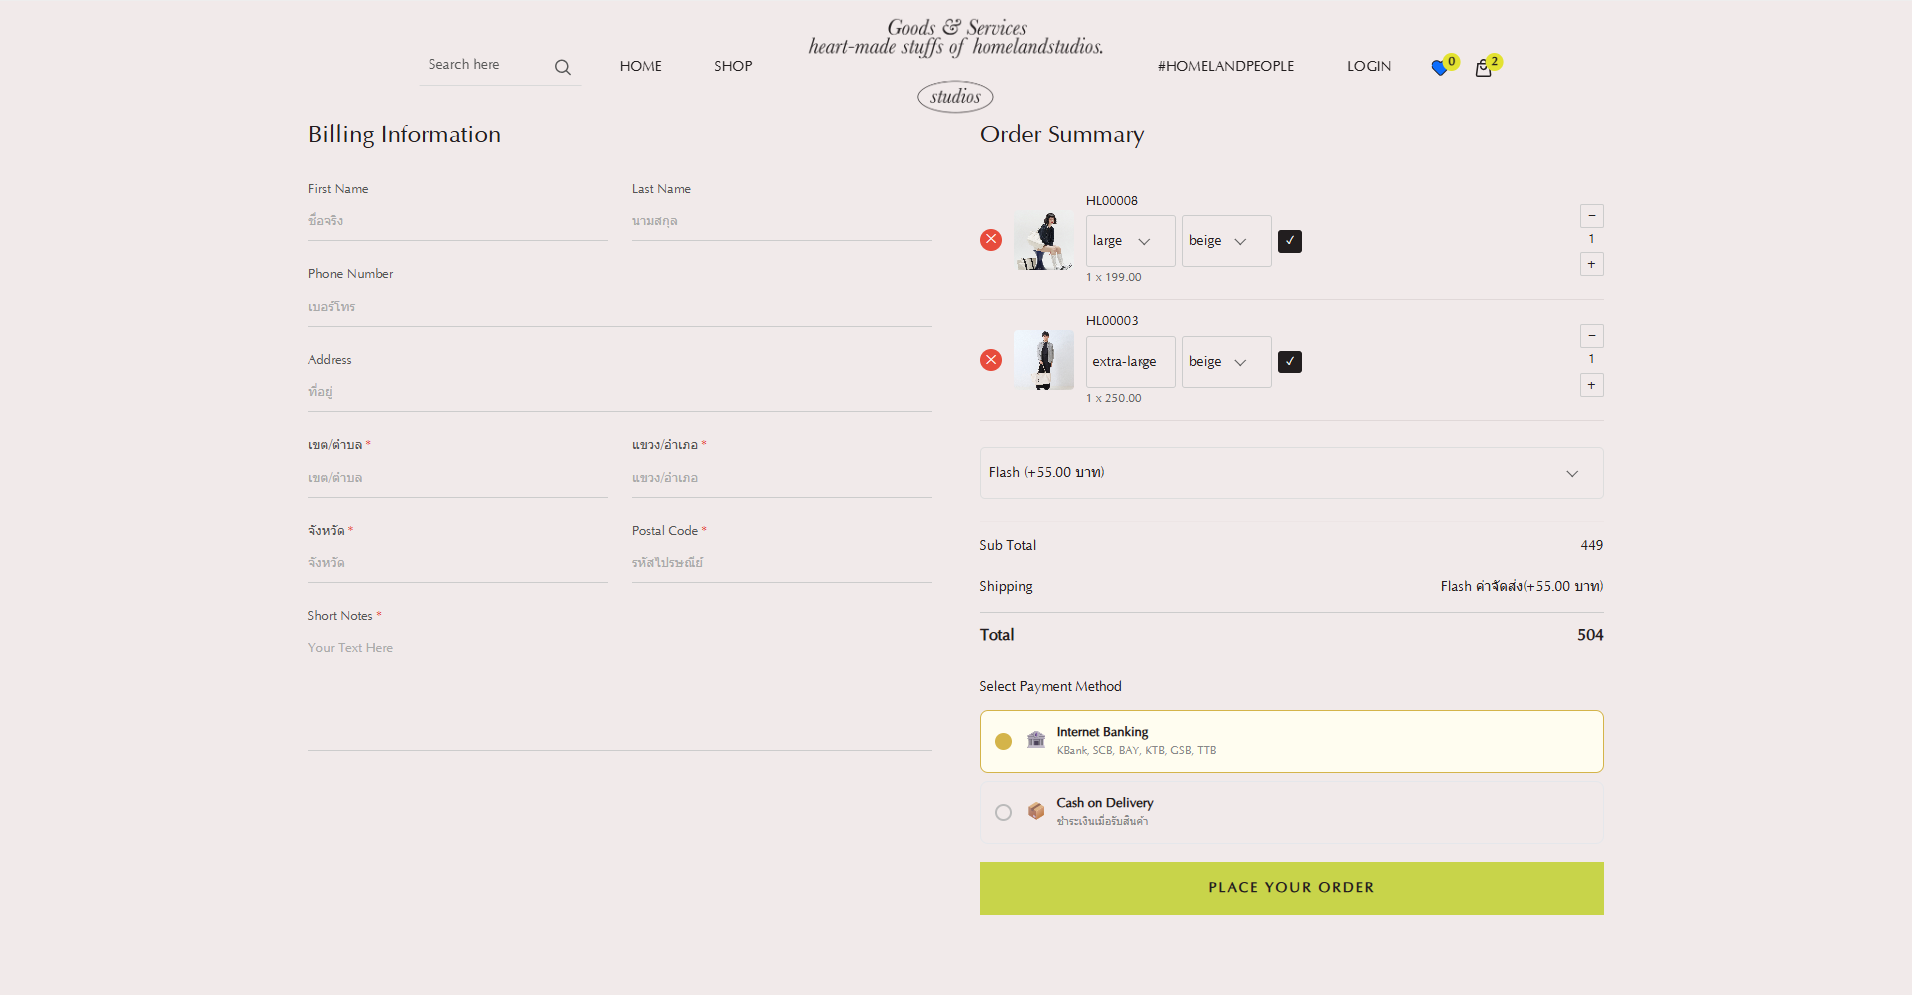The height and width of the screenshot is (995, 1912).
Task: Click the จังหวัด input field
Action: [457, 563]
